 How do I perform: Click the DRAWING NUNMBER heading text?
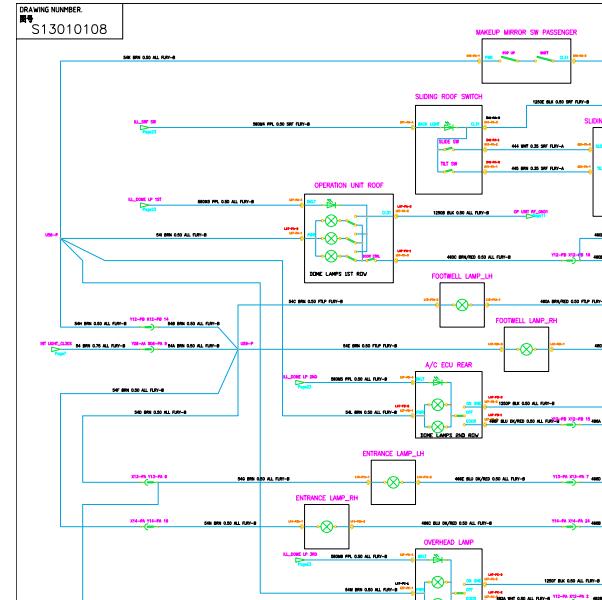click(51, 10)
